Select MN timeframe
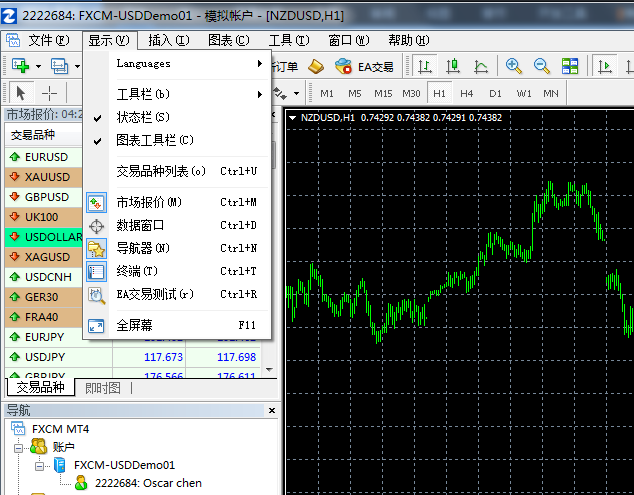Image resolution: width=634 pixels, height=495 pixels. click(x=551, y=93)
